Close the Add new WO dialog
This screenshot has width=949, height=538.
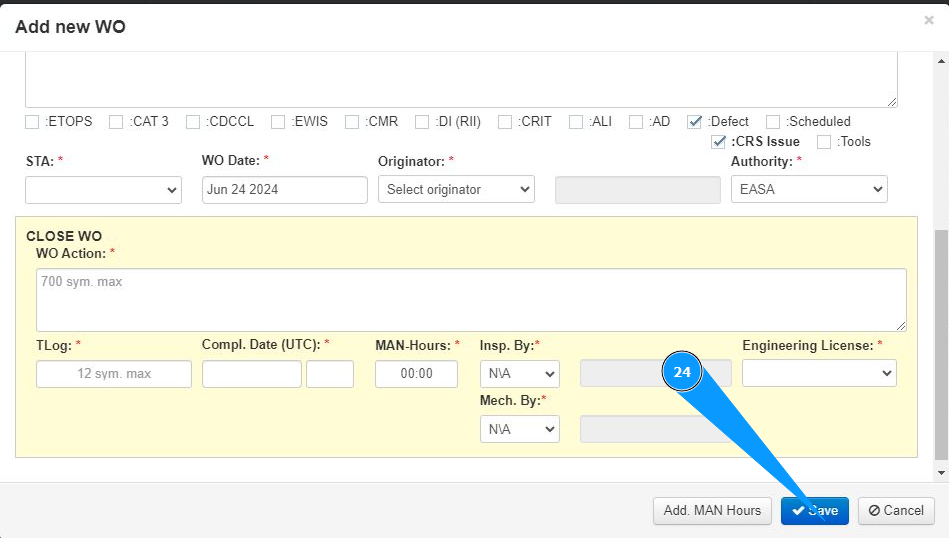click(x=929, y=20)
